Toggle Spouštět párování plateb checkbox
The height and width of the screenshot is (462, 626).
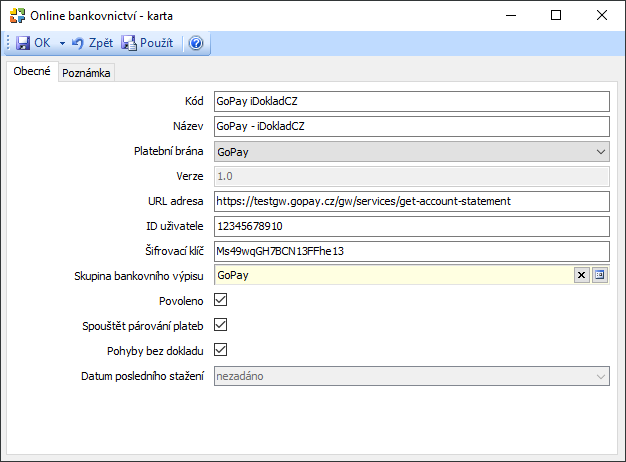(x=220, y=325)
